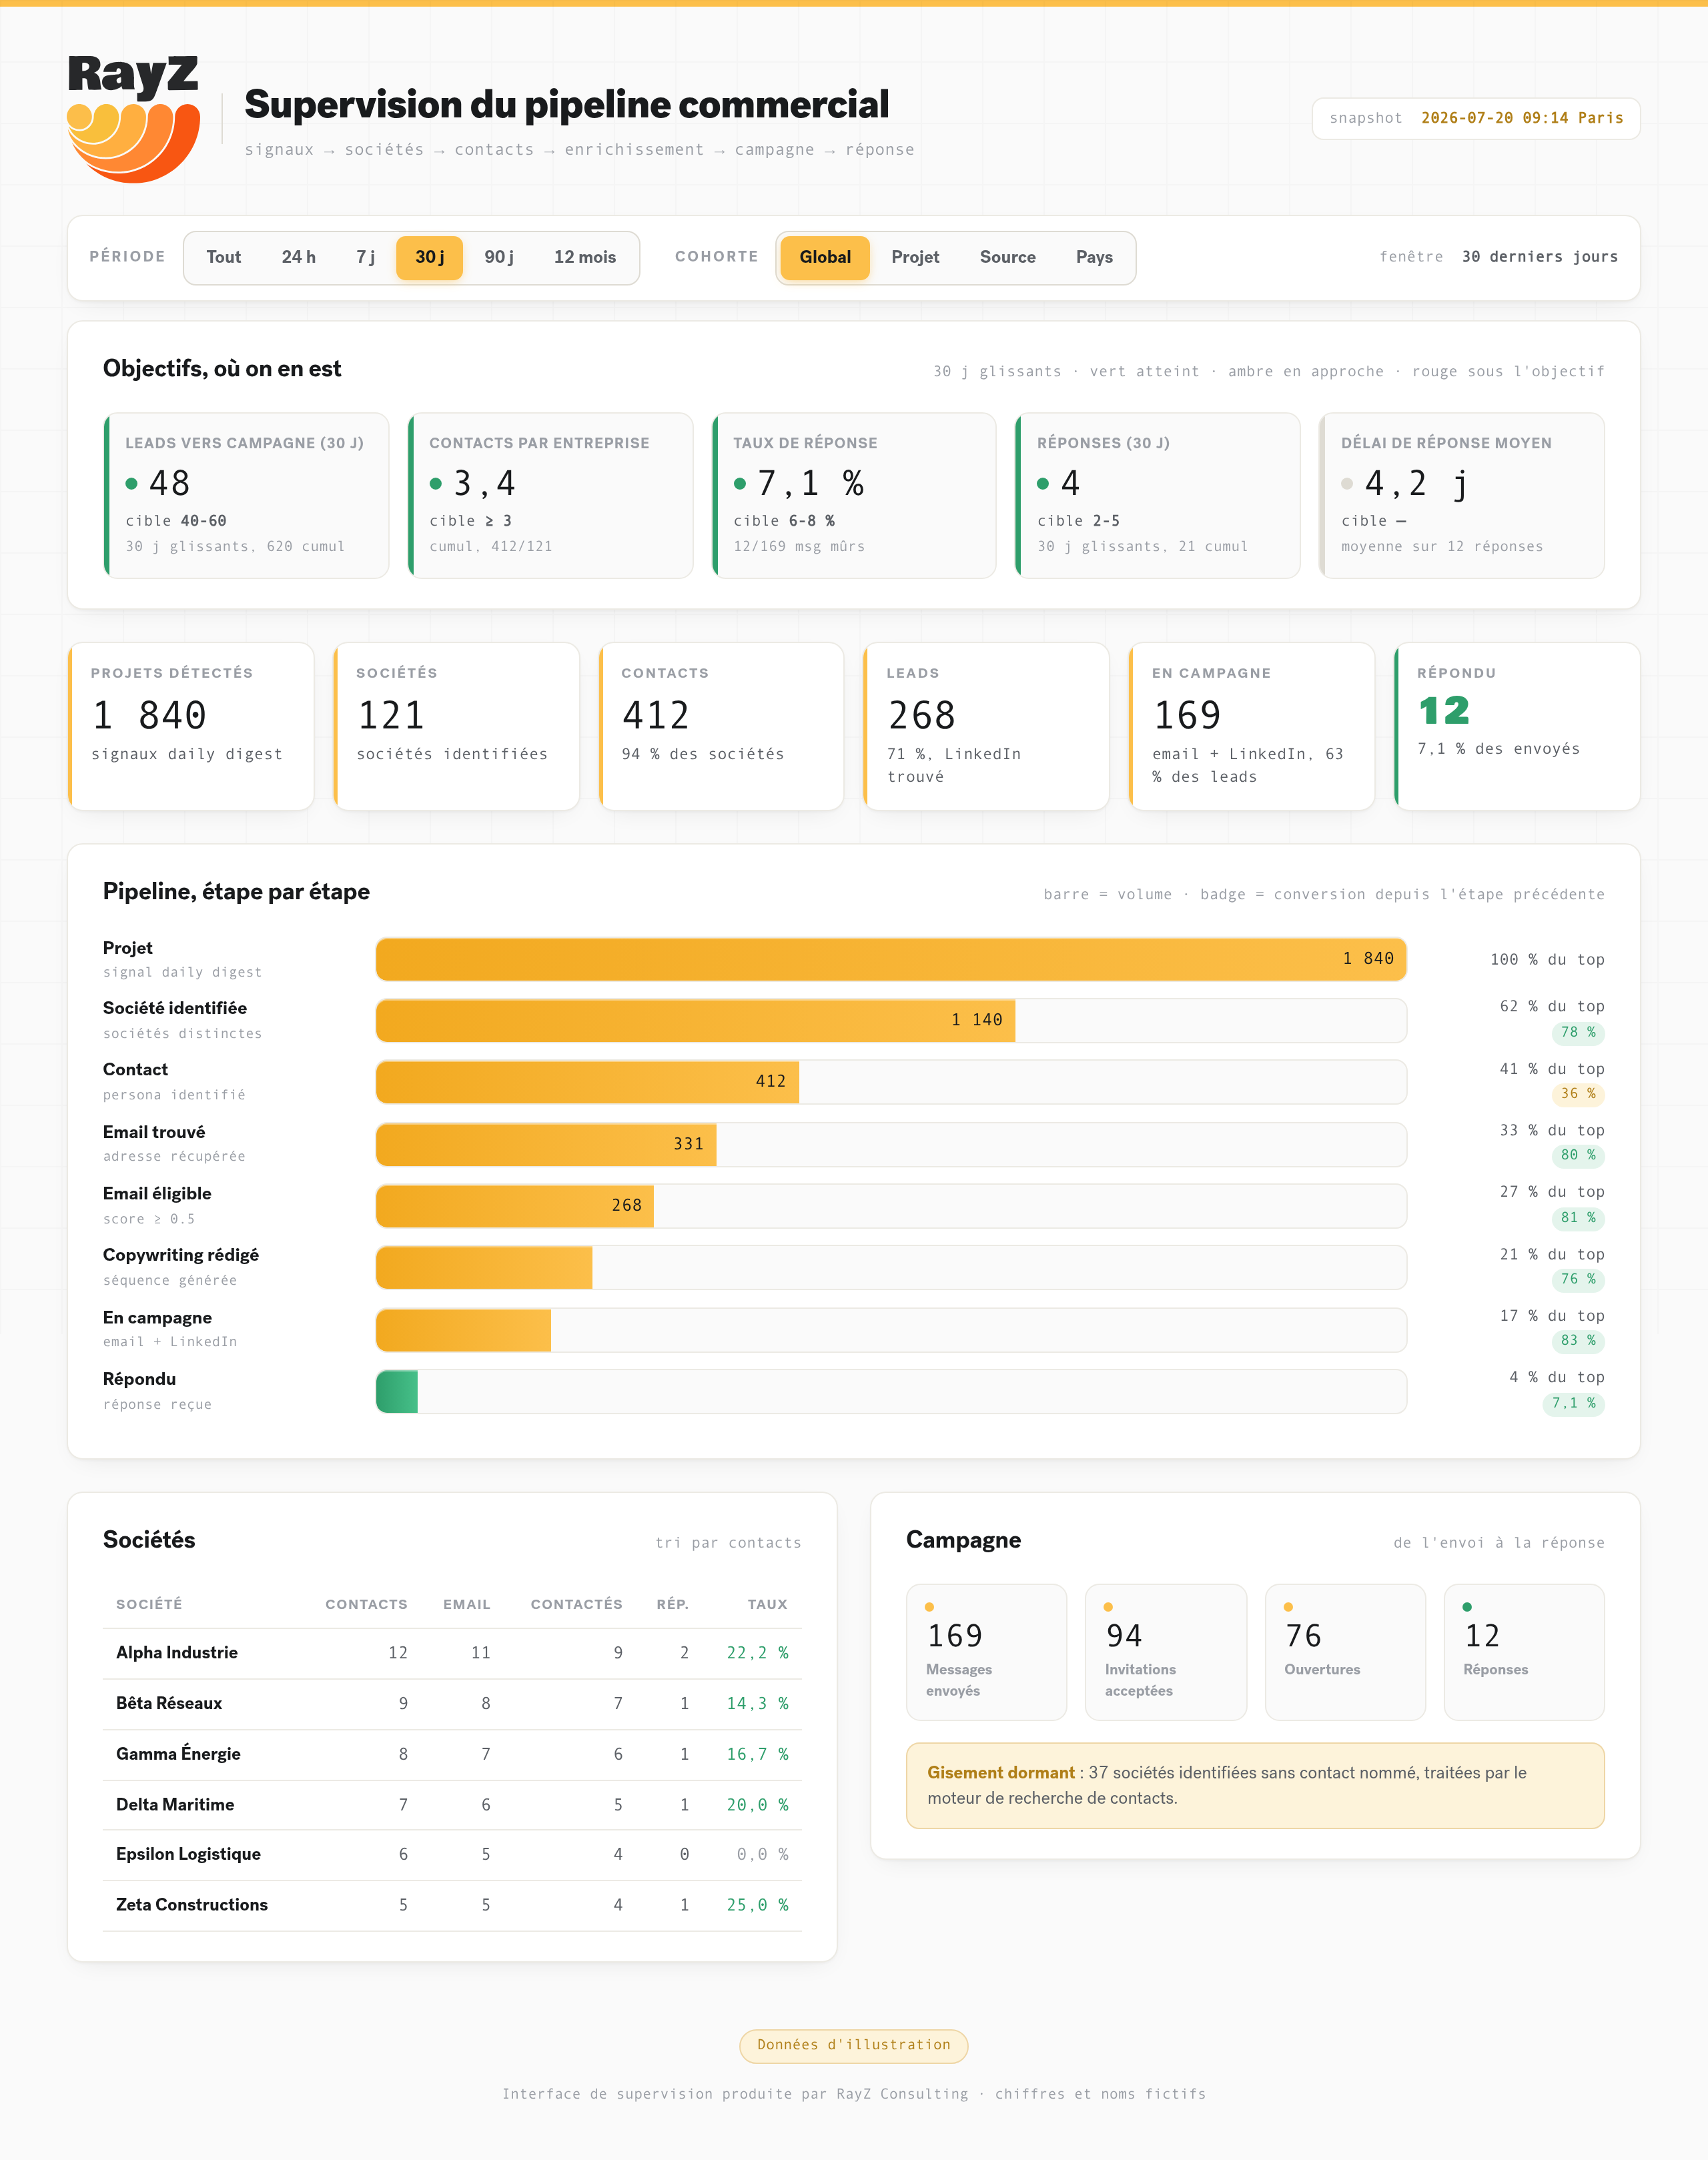Click the 81 % conversion badge
The image size is (1708, 2160).
pos(1578,1218)
